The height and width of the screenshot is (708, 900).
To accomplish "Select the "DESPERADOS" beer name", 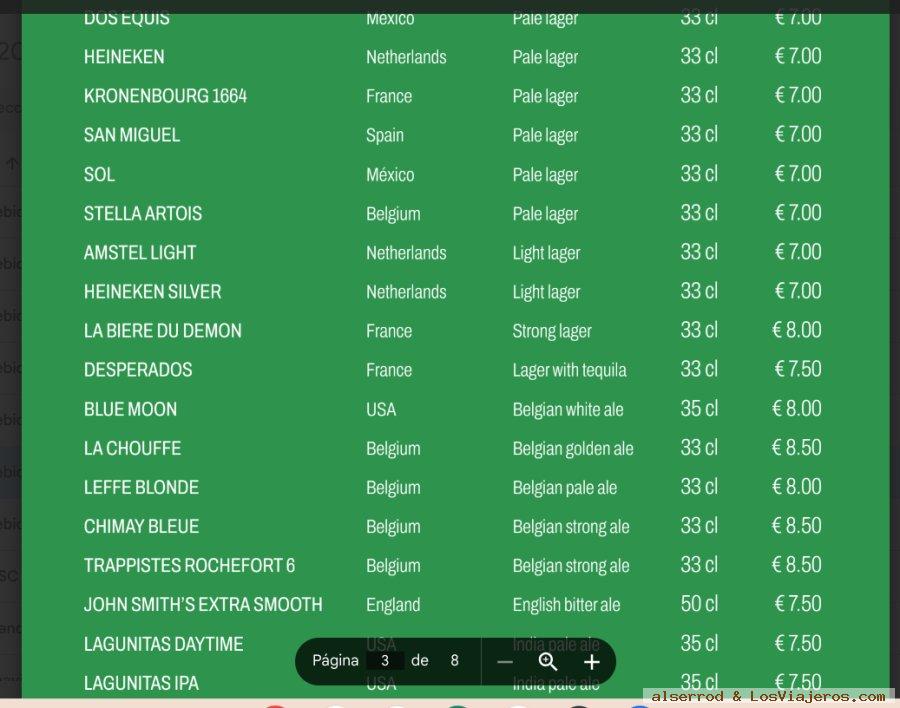I will point(138,370).
